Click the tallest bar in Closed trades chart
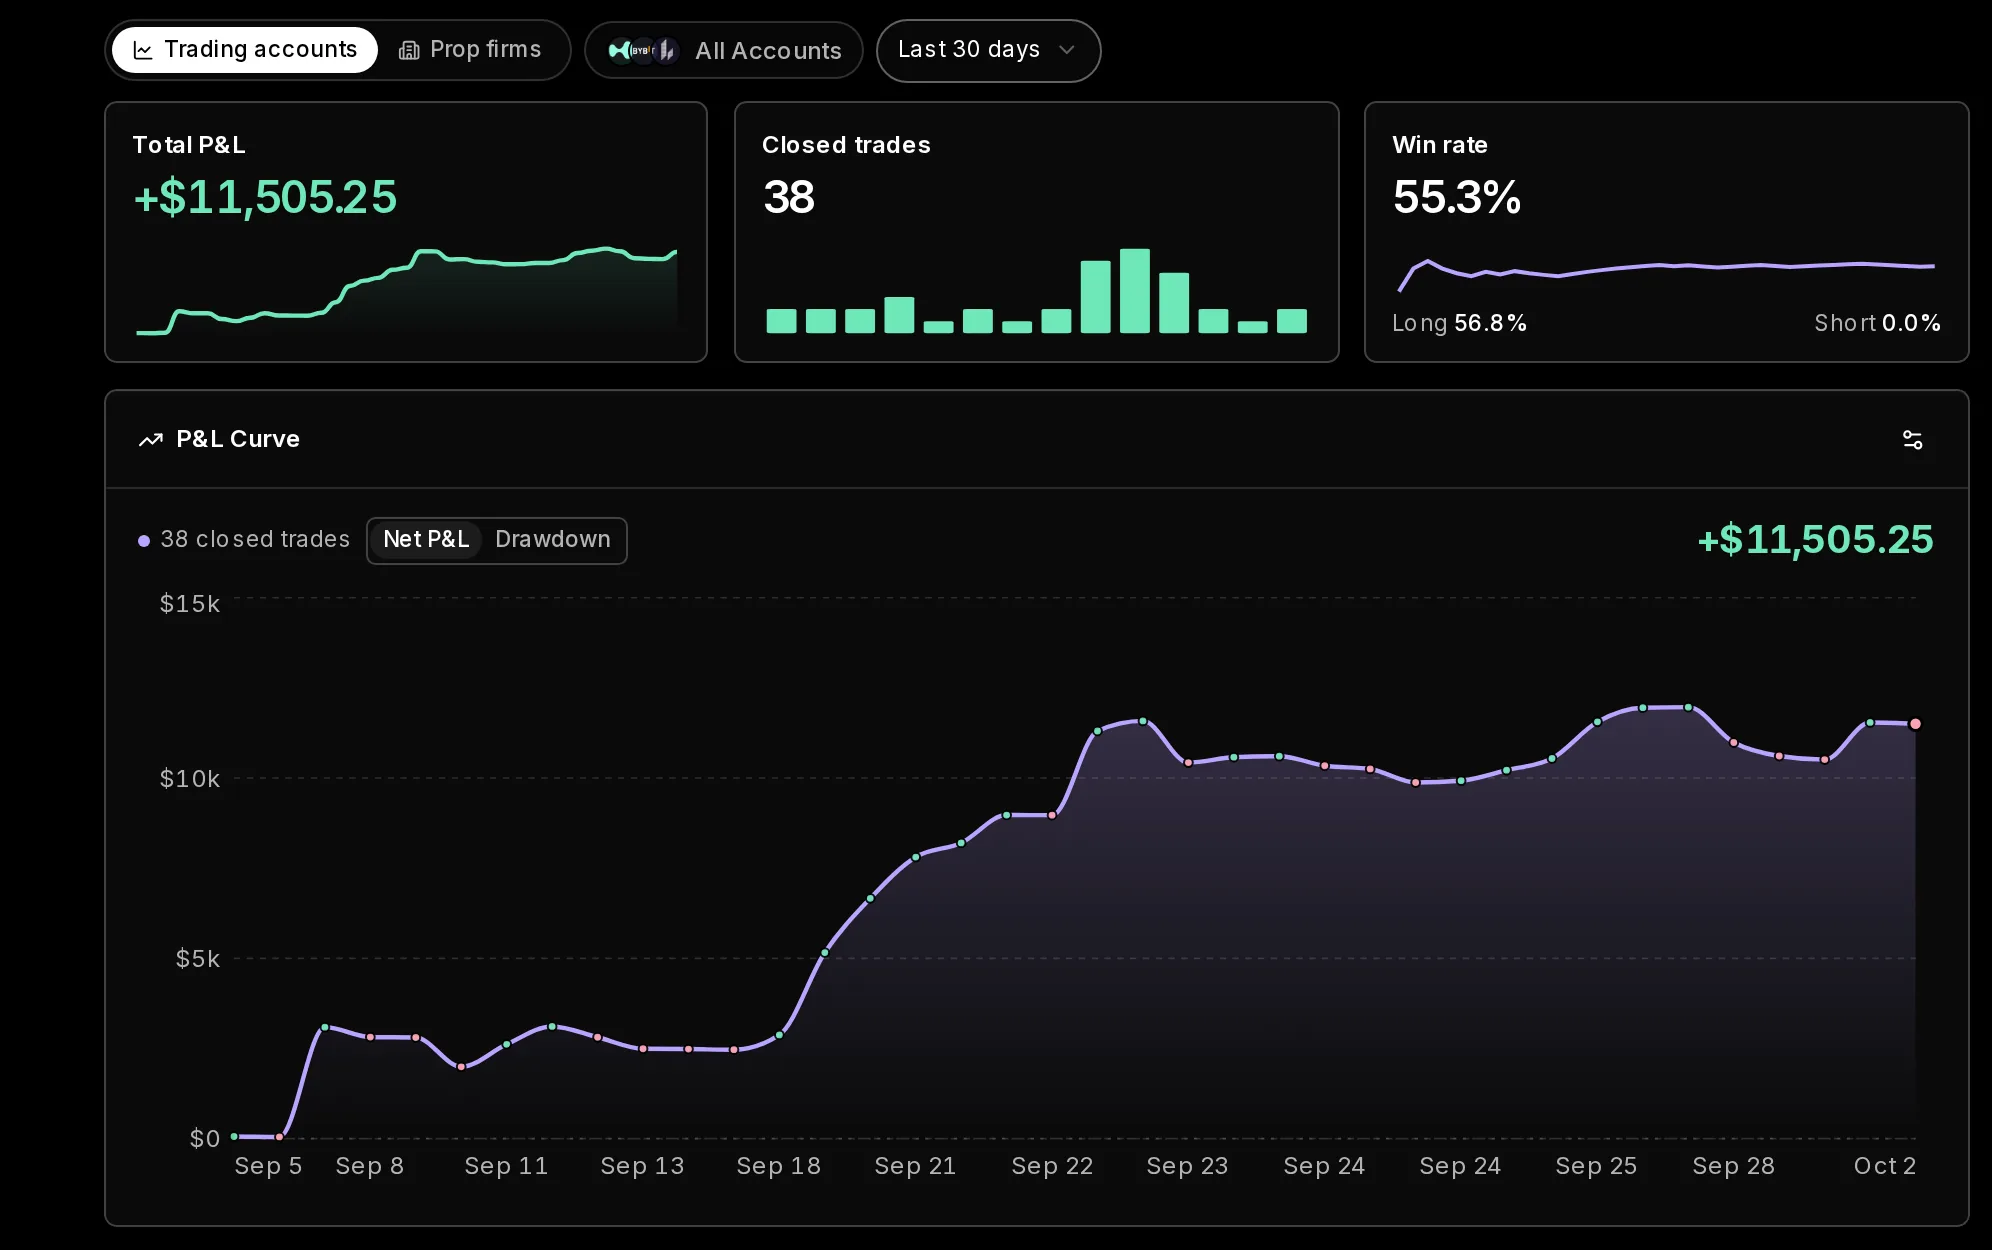Viewport: 1992px width, 1250px height. [1135, 290]
